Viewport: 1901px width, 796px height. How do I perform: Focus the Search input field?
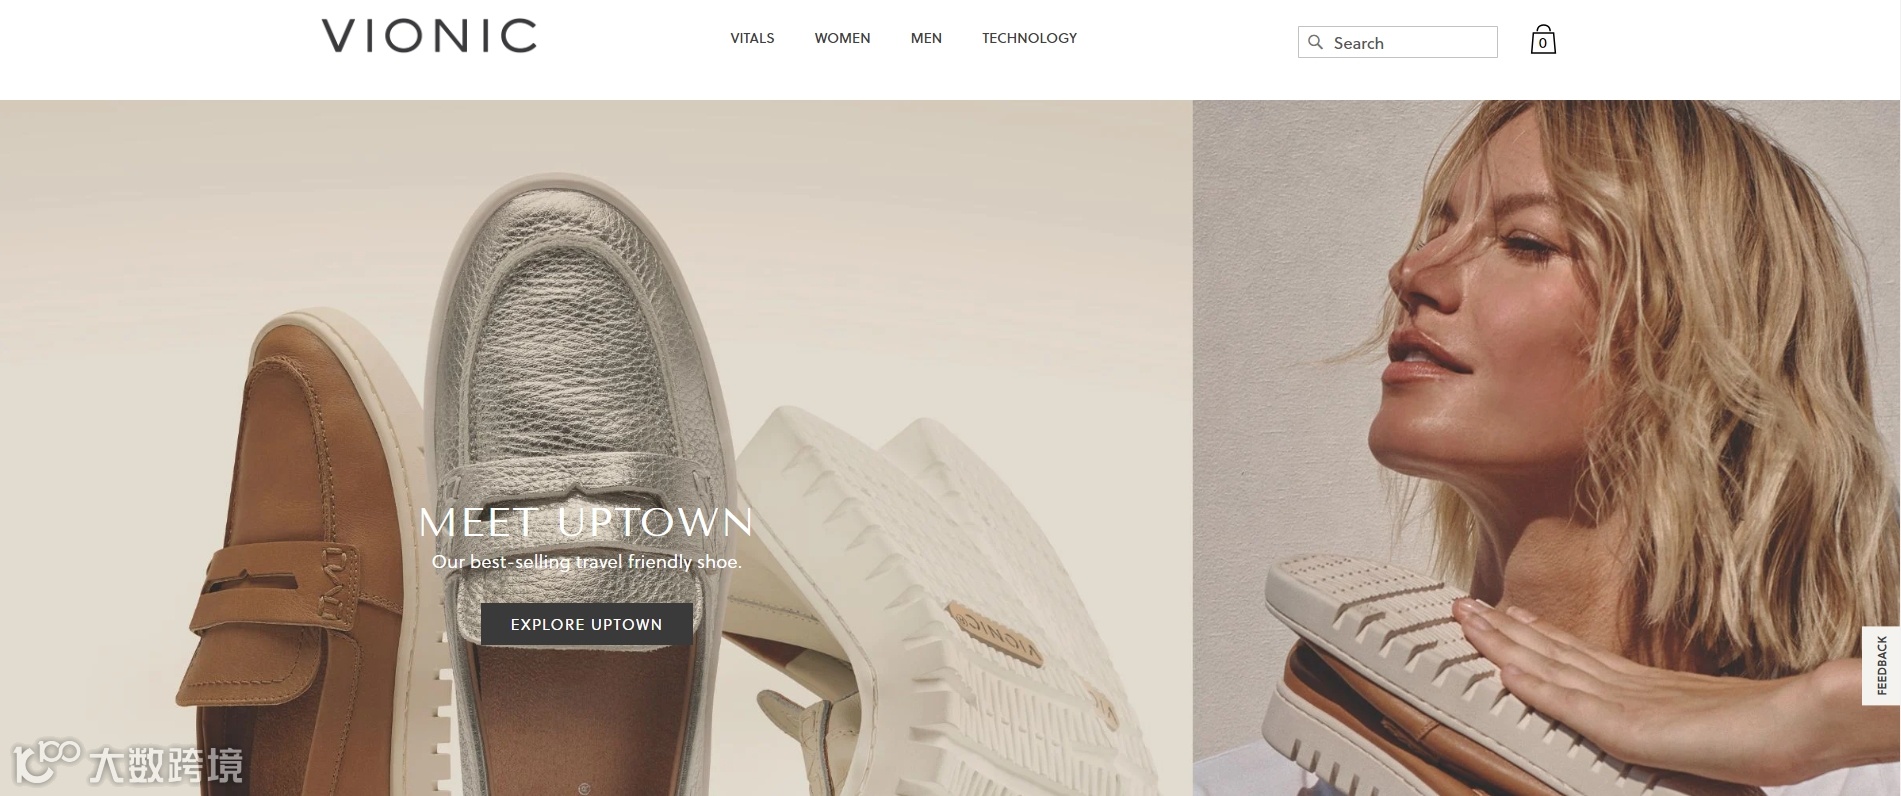pos(1397,42)
